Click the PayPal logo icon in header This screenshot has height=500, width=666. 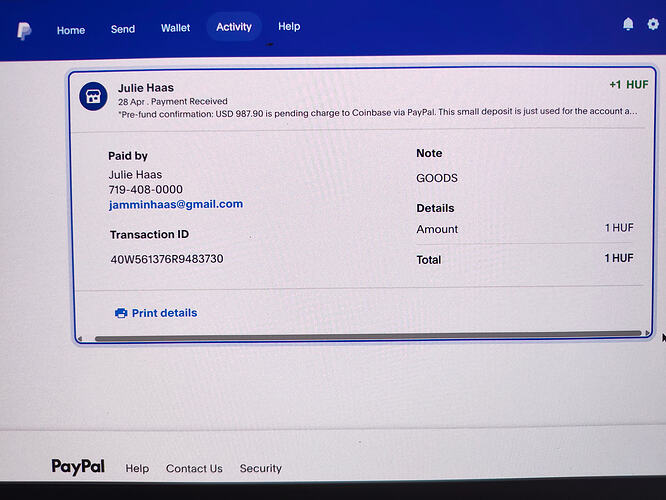[x=24, y=31]
